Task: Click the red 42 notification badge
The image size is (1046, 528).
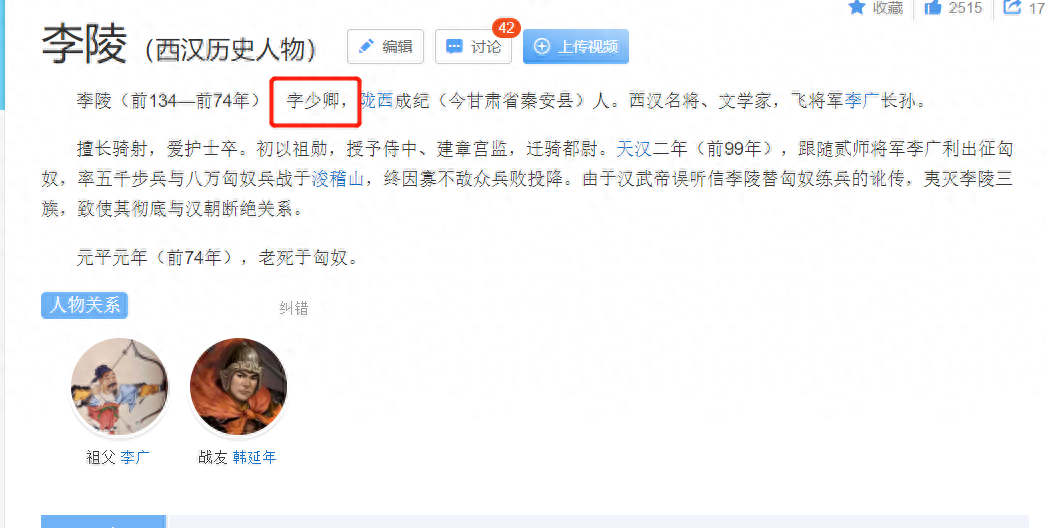Action: pos(506,28)
